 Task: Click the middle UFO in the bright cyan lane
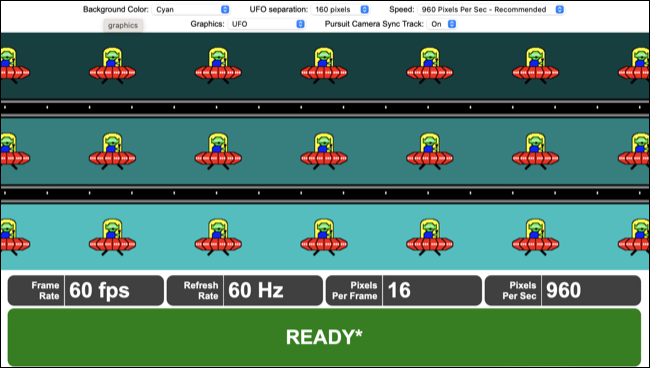(x=324, y=237)
